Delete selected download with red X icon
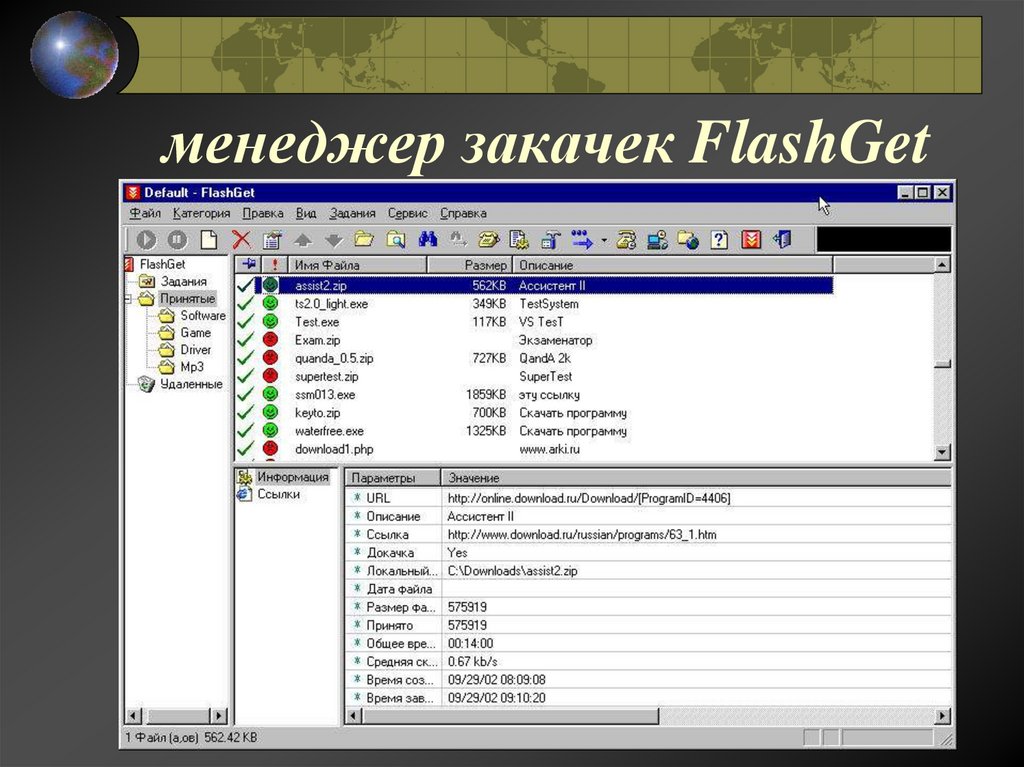This screenshot has width=1024, height=767. (x=243, y=239)
